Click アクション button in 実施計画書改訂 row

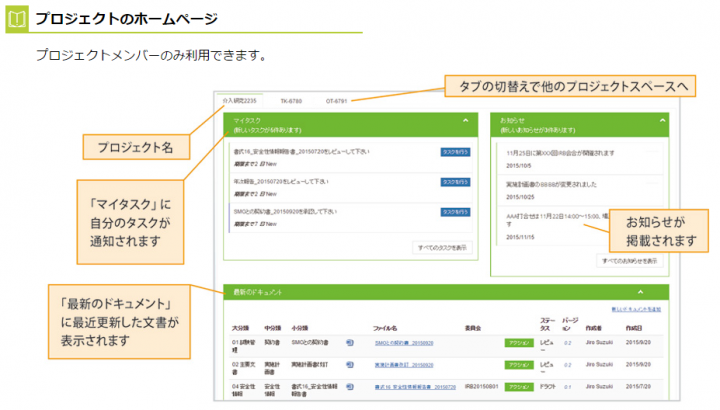point(519,365)
